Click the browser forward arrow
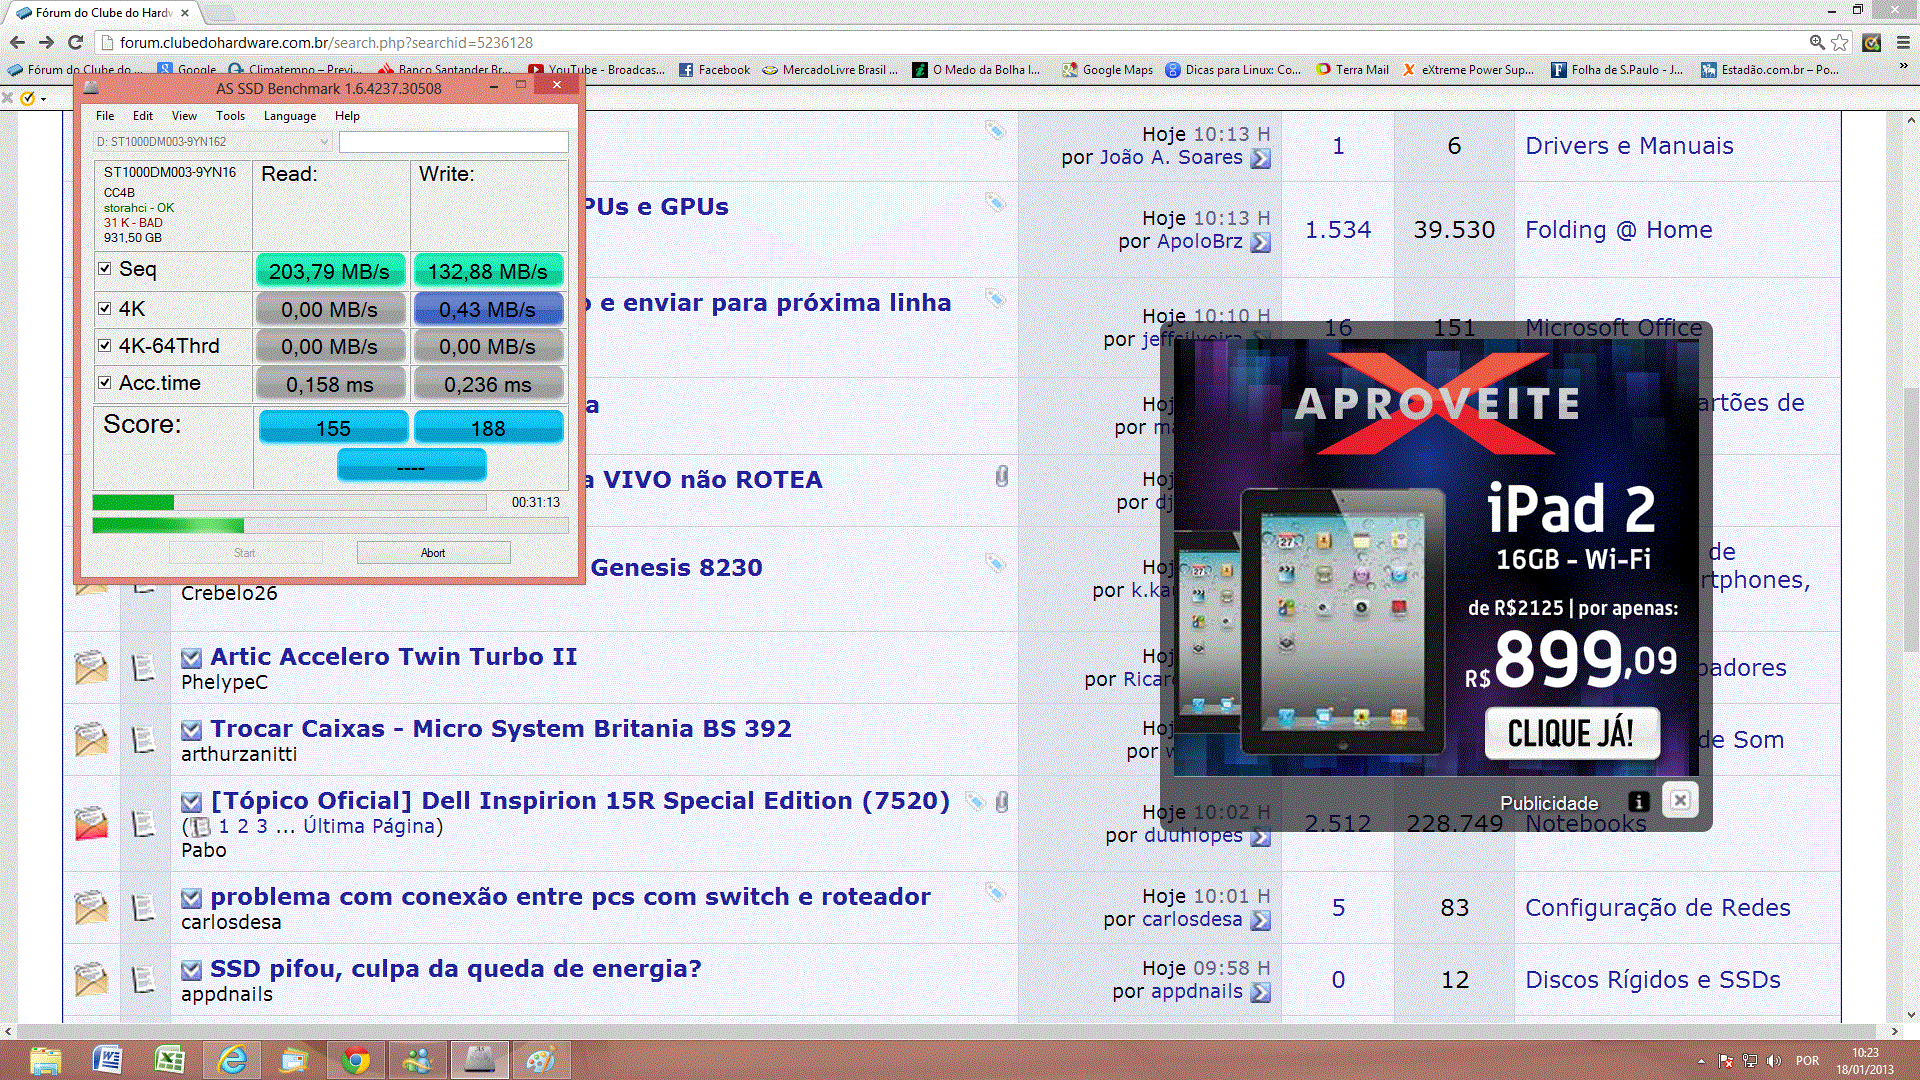Screen dimensions: 1920x1080 (46, 42)
